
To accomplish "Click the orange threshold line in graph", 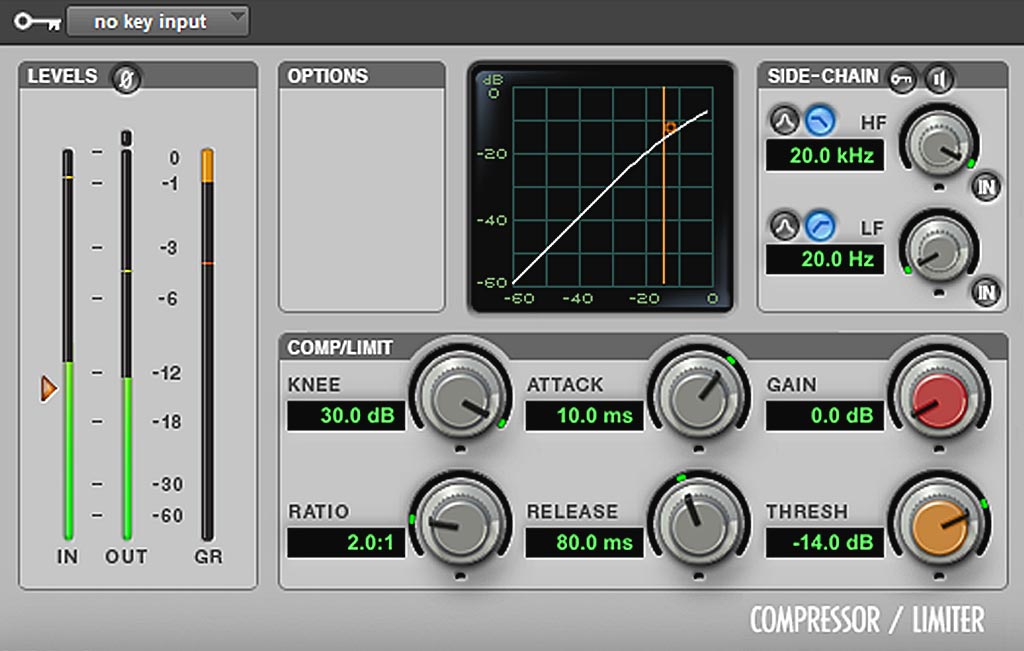I will click(664, 185).
